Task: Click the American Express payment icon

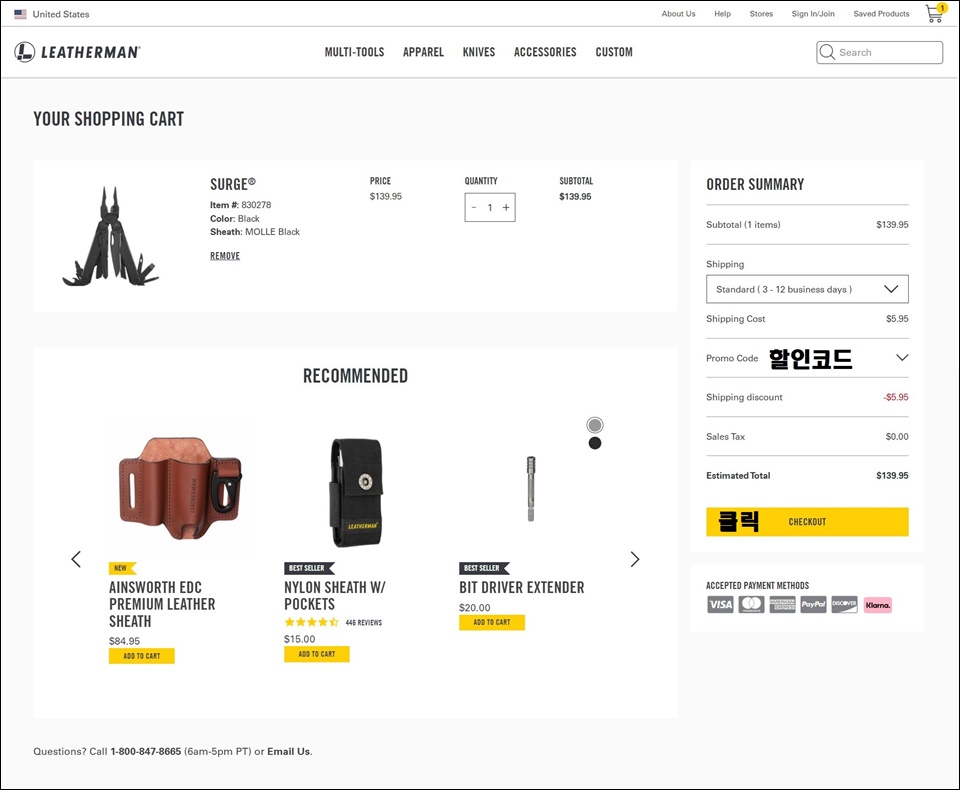Action: (x=782, y=605)
